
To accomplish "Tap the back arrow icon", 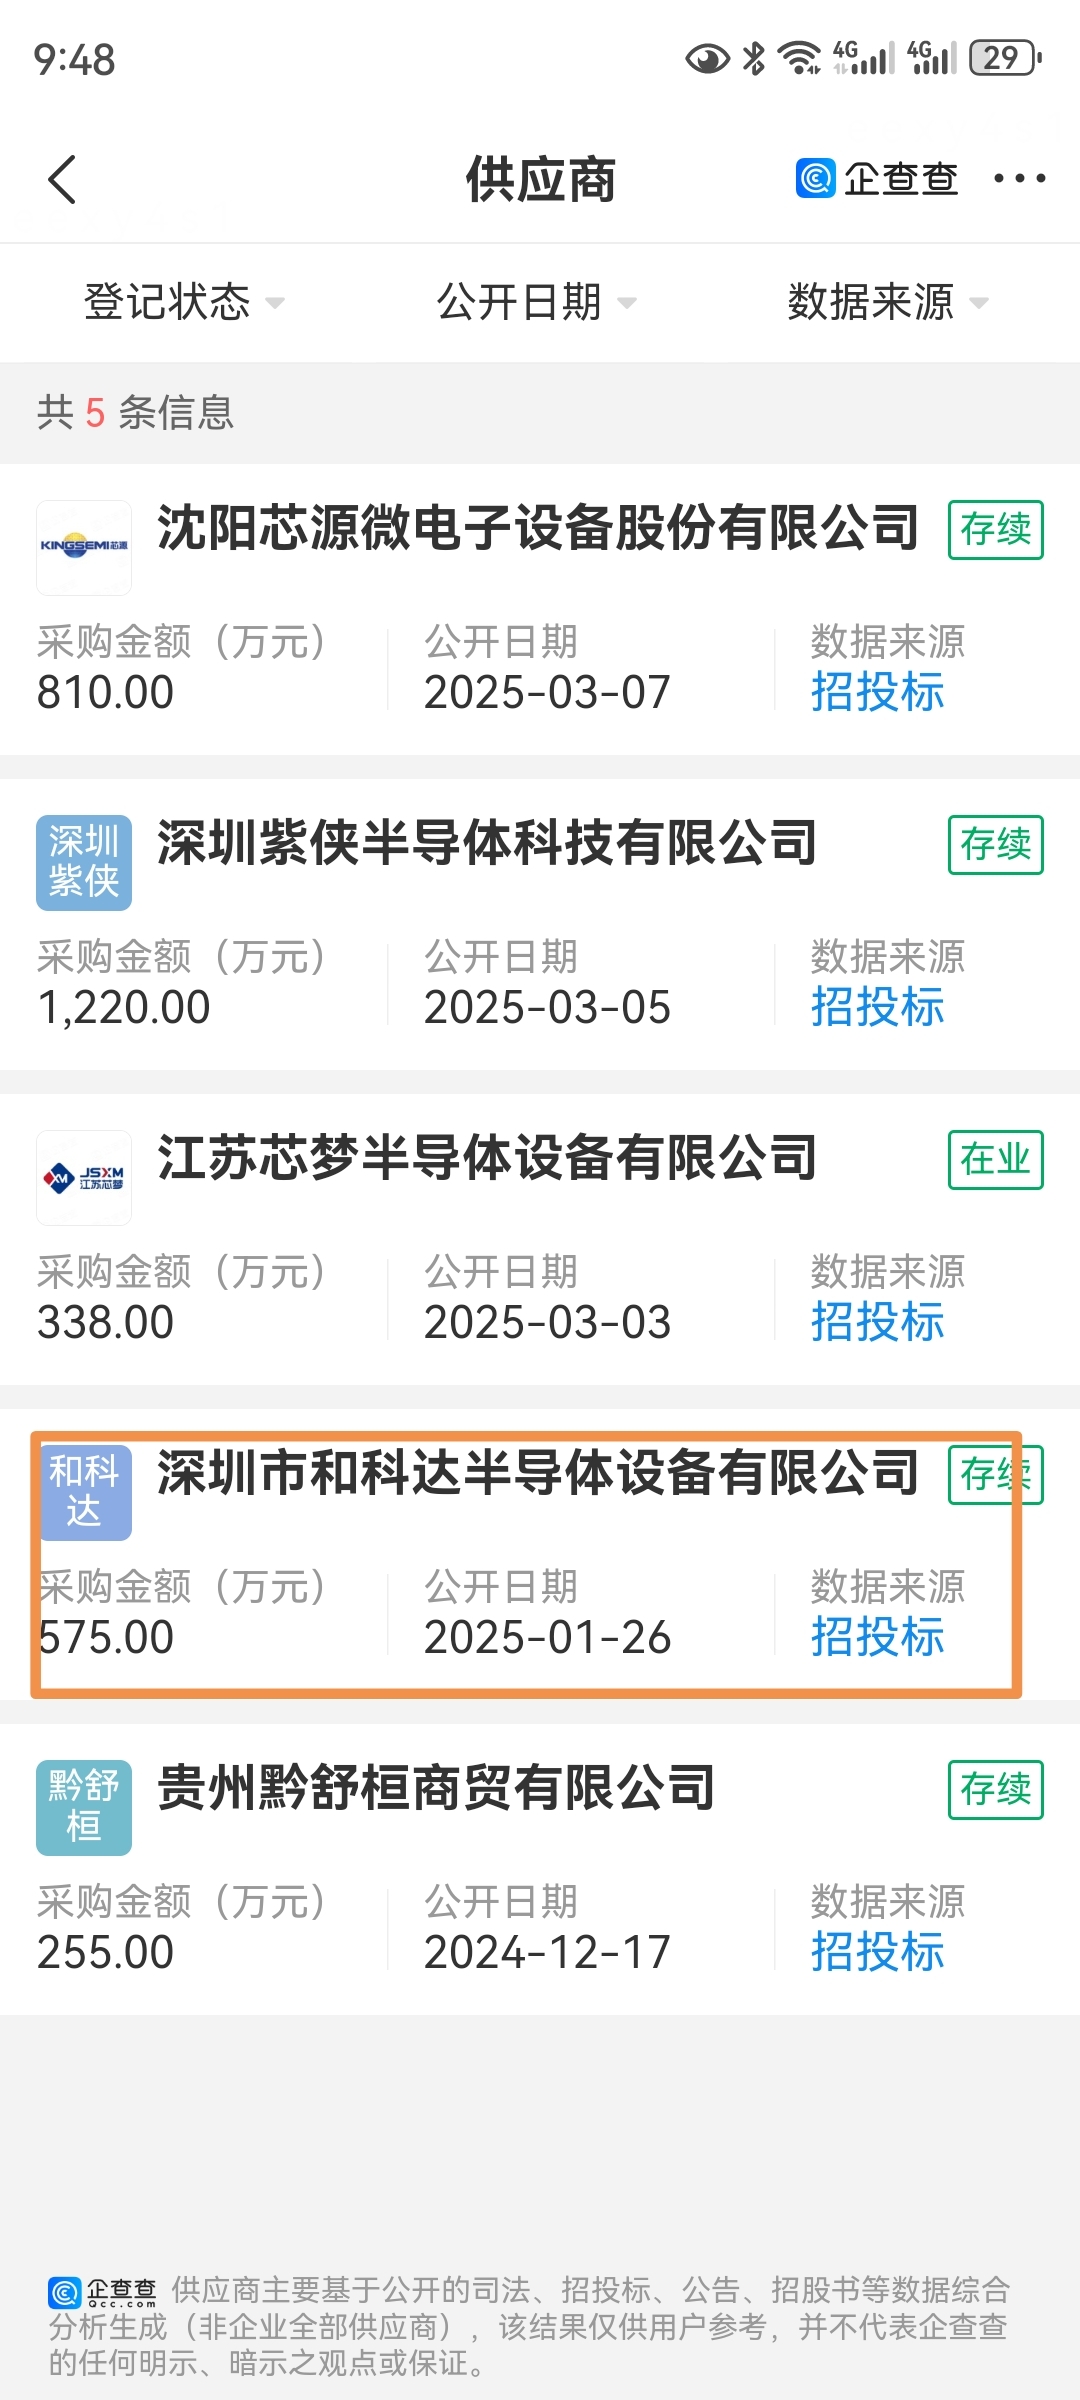I will [62, 180].
